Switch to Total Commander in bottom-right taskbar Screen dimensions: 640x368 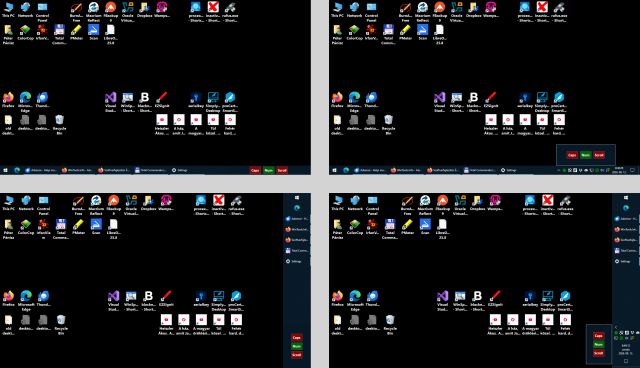click(626, 251)
